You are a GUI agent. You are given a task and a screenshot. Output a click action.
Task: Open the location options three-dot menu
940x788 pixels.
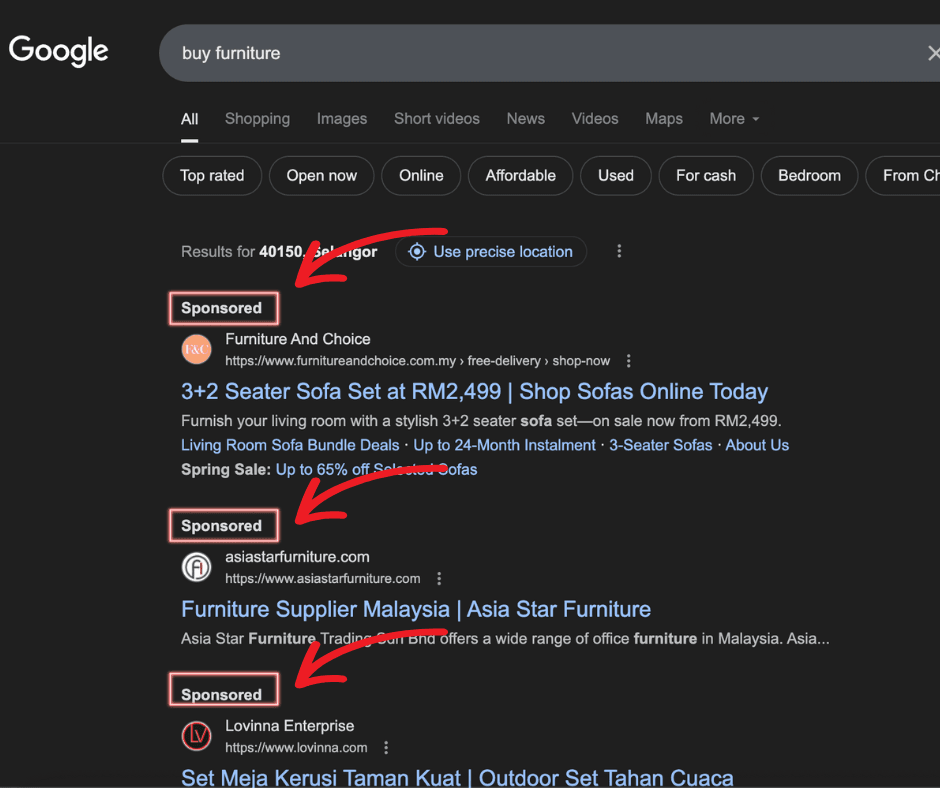pos(619,251)
